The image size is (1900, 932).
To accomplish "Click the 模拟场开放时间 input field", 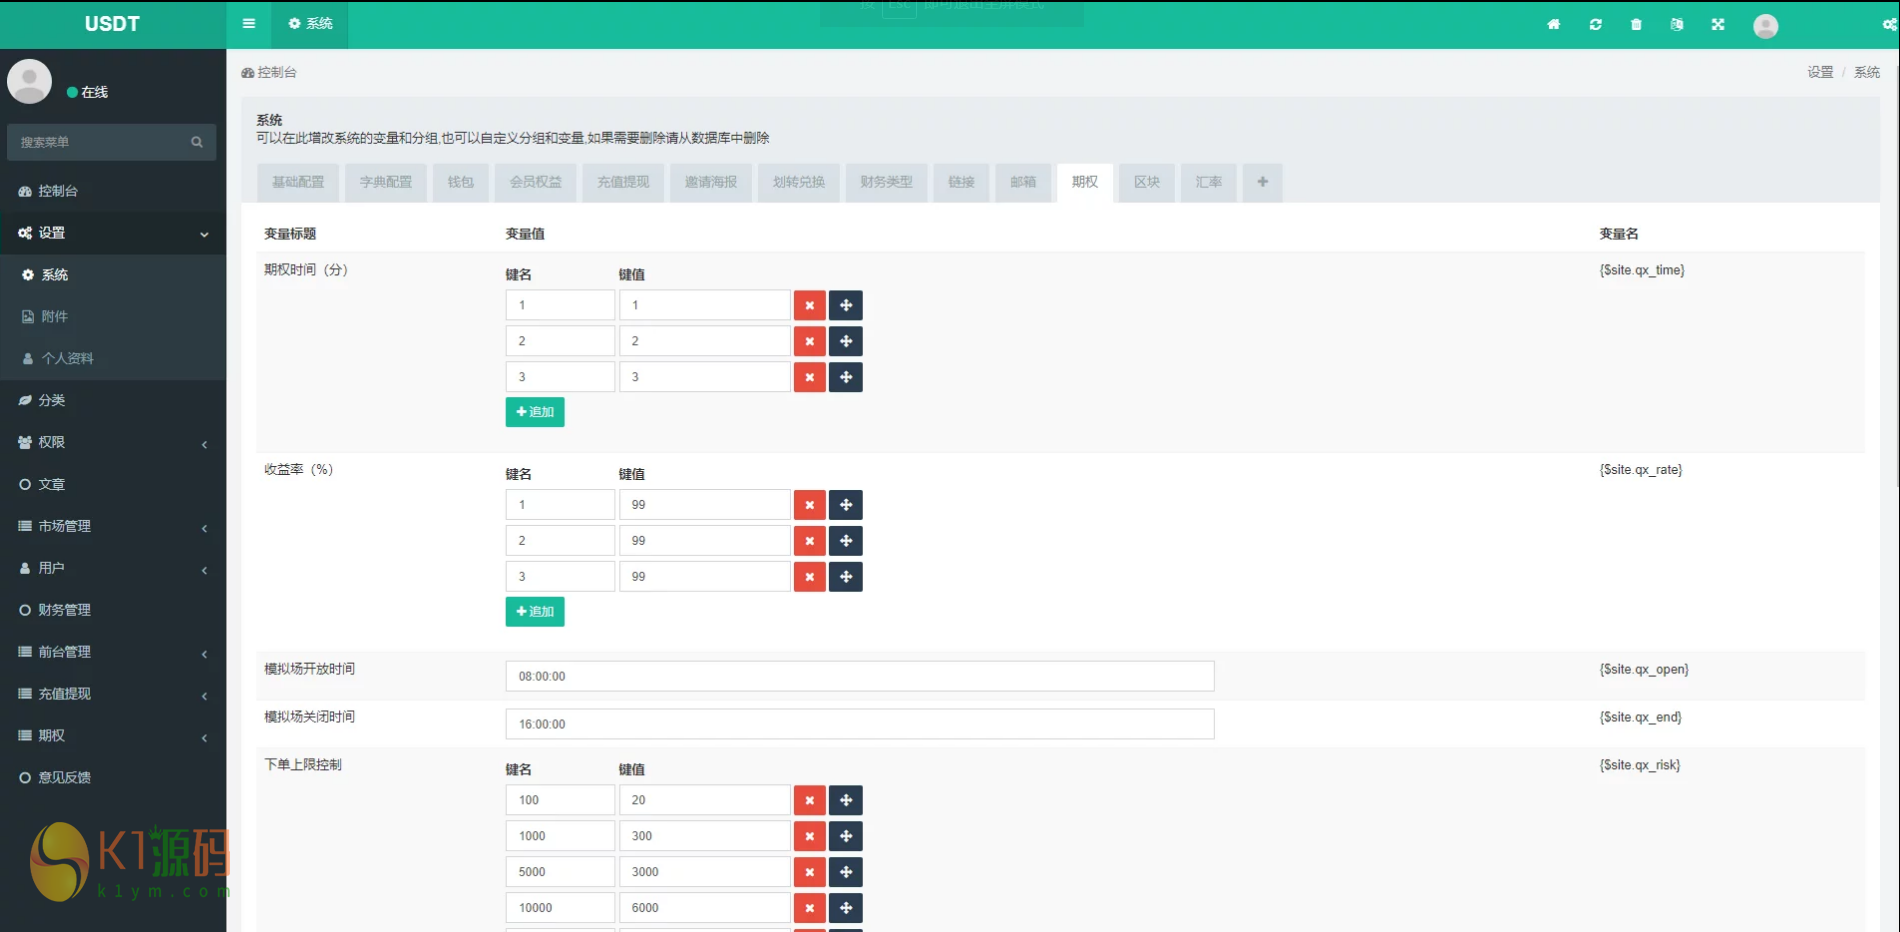I will click(x=859, y=676).
